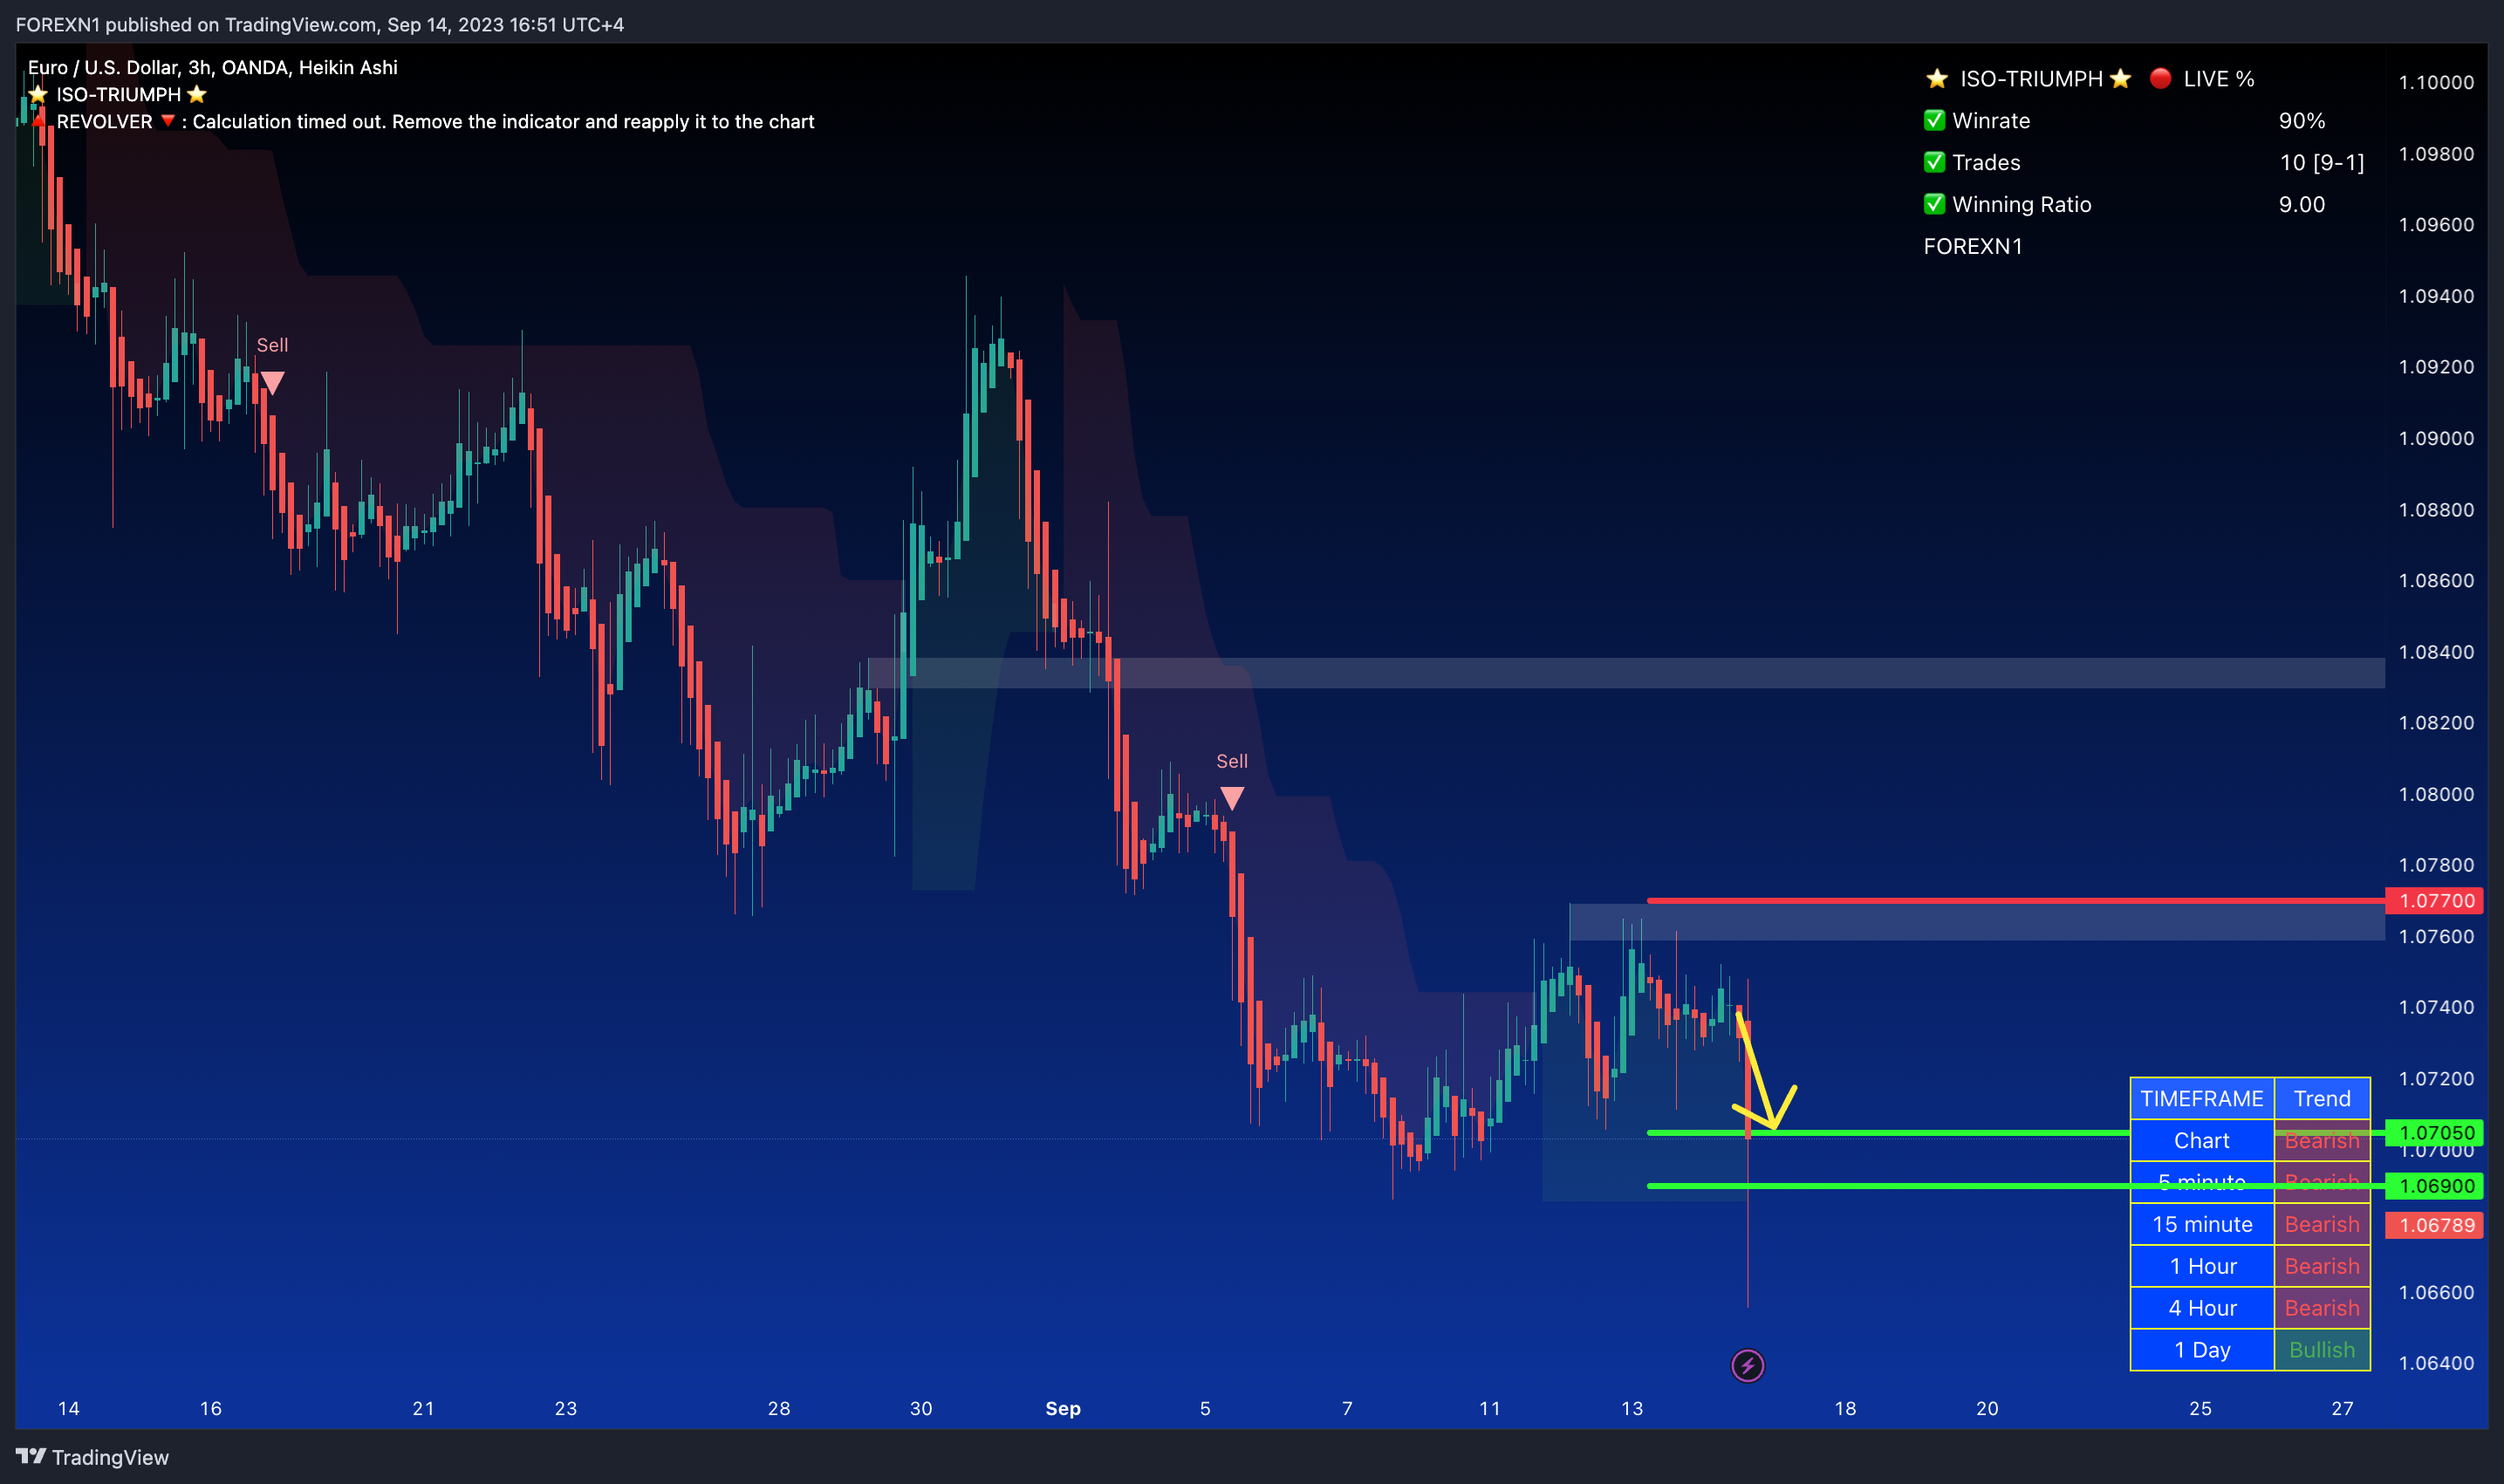Click the 1.06400 price axis label
Screen dimensions: 2504x1484
(2436, 1363)
